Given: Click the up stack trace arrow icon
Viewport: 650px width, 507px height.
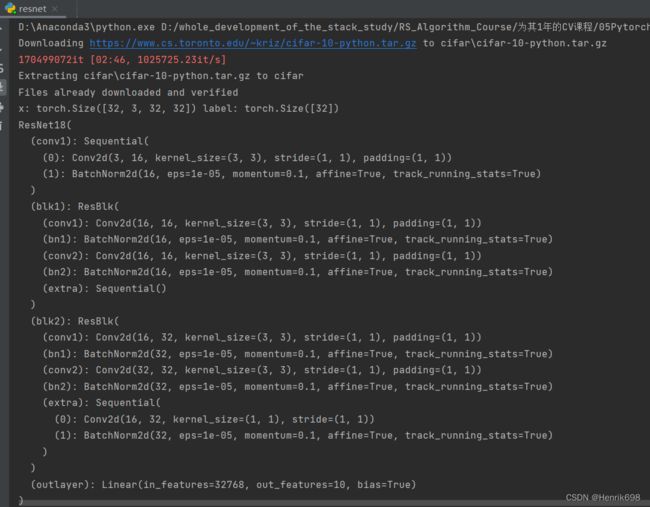Looking at the screenshot, I should (2, 29).
